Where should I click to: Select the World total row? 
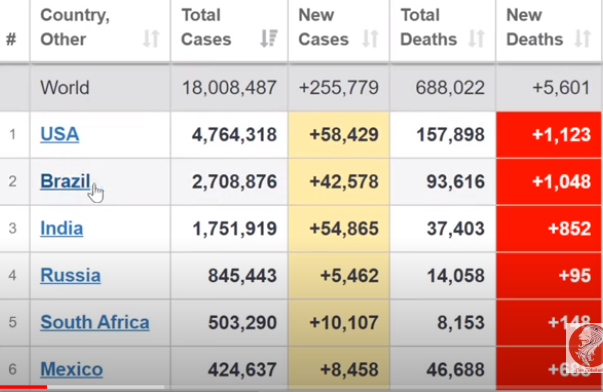coord(301,88)
